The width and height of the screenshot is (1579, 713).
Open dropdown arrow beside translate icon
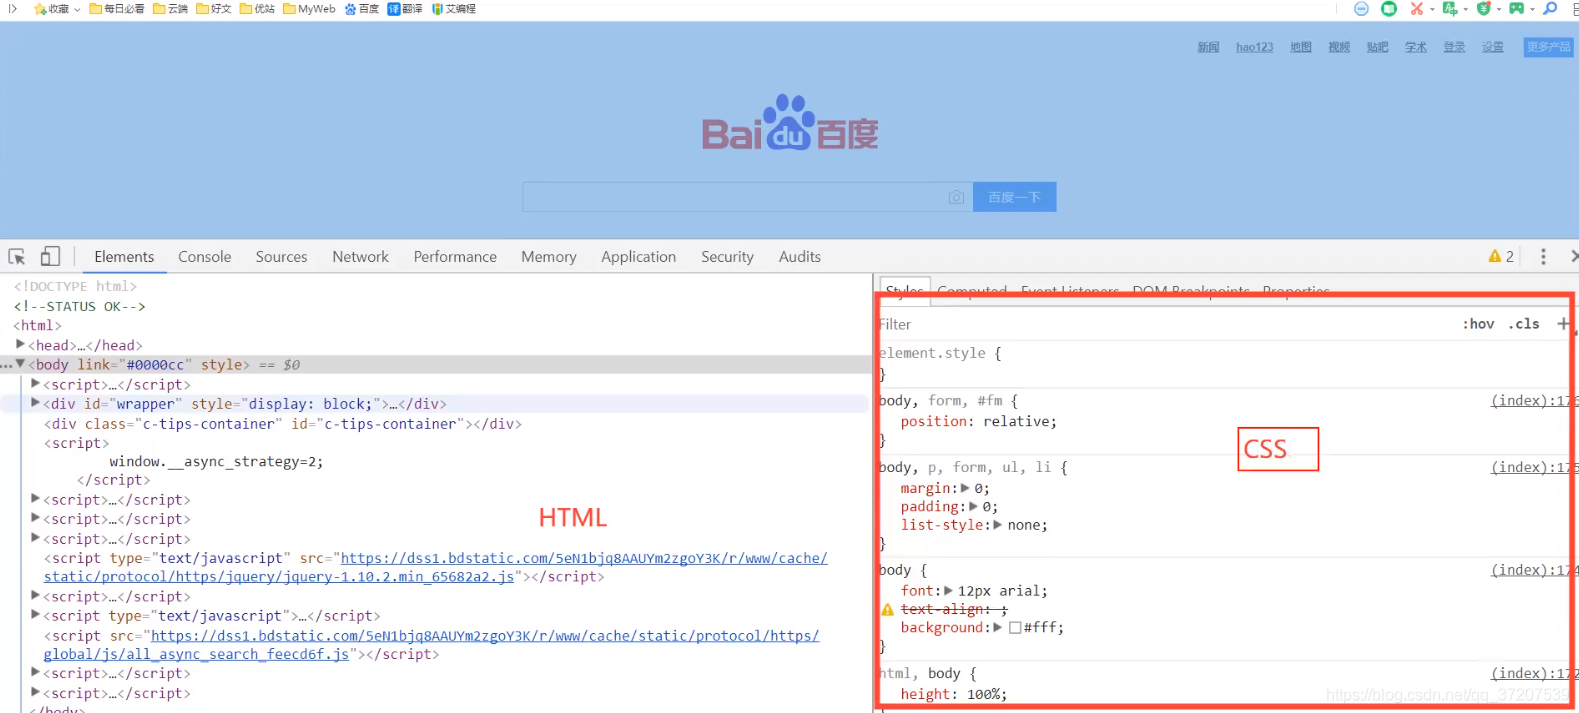tap(1465, 10)
